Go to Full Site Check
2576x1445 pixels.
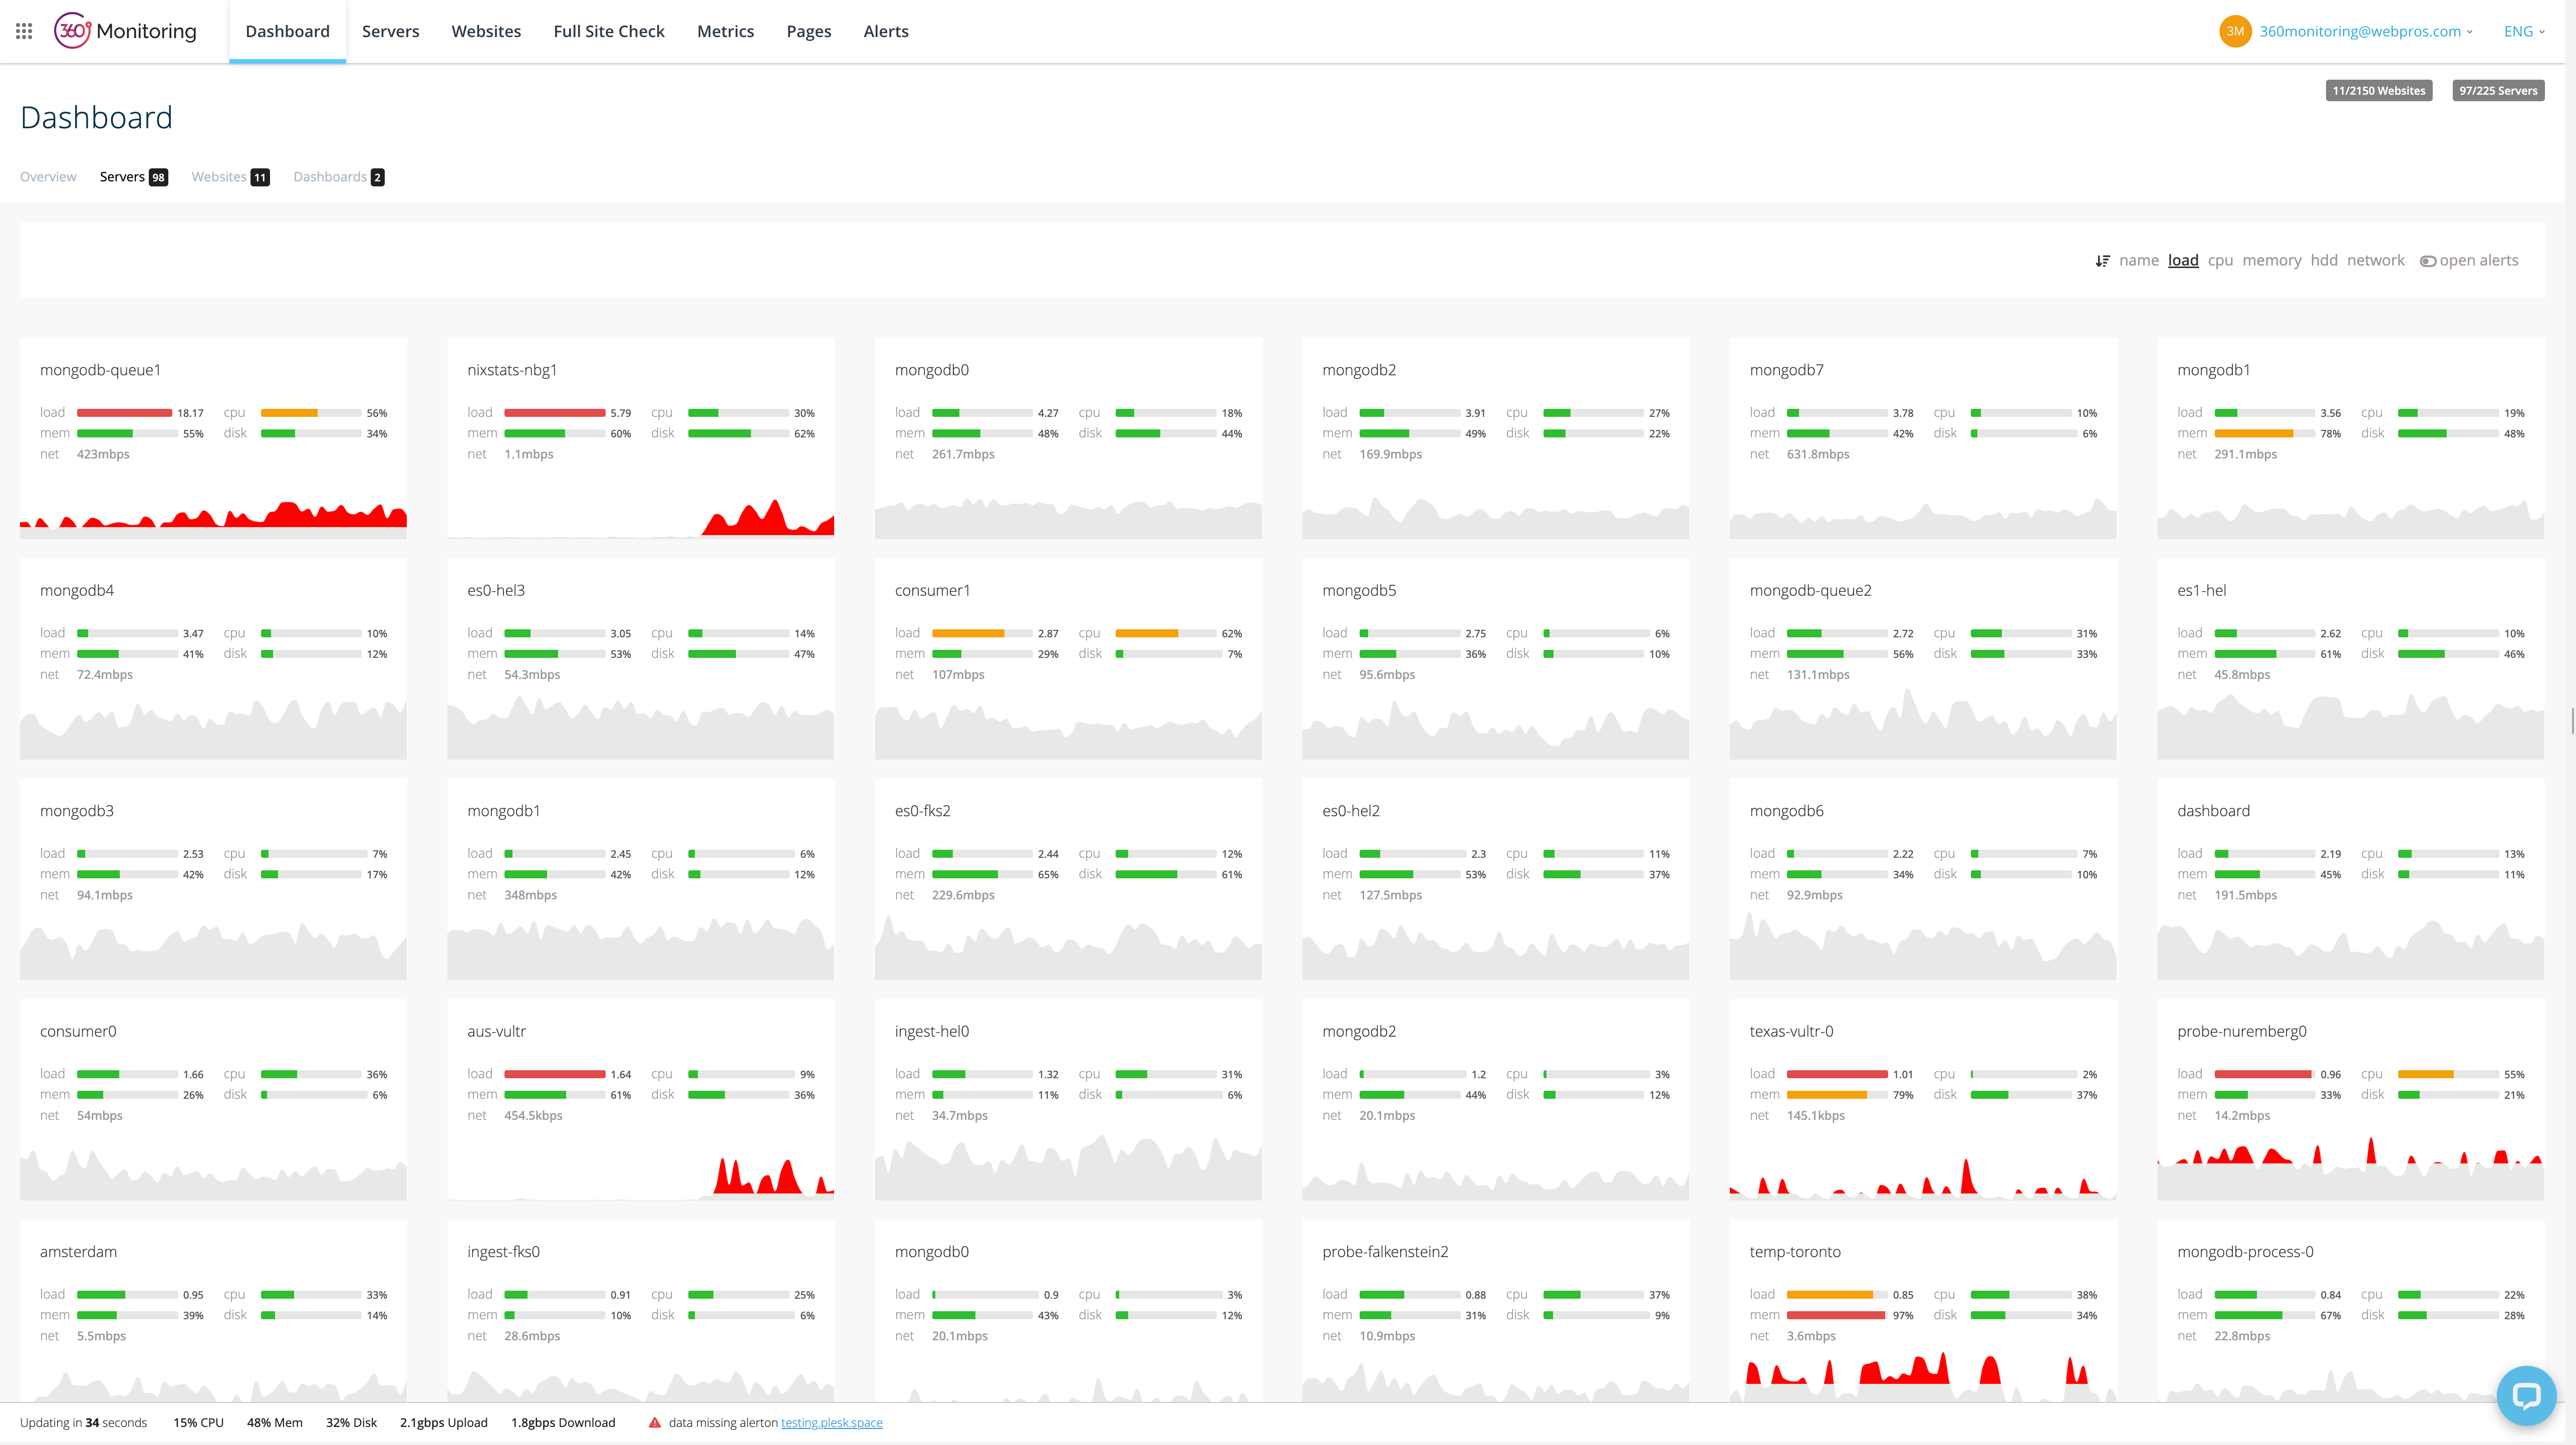pos(609,31)
